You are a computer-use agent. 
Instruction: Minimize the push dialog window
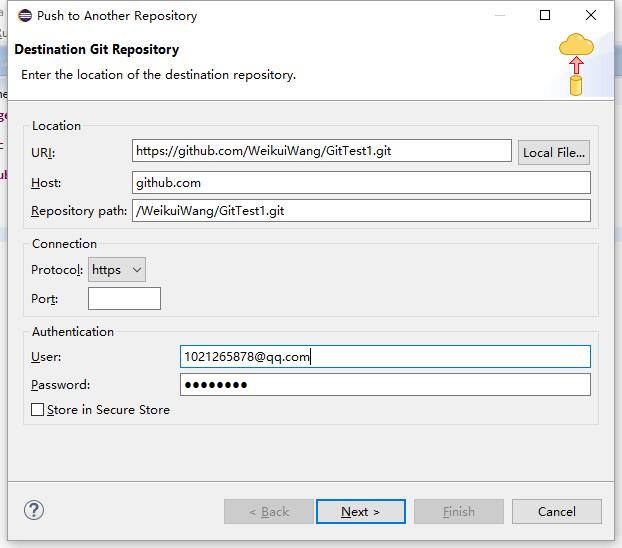499,15
